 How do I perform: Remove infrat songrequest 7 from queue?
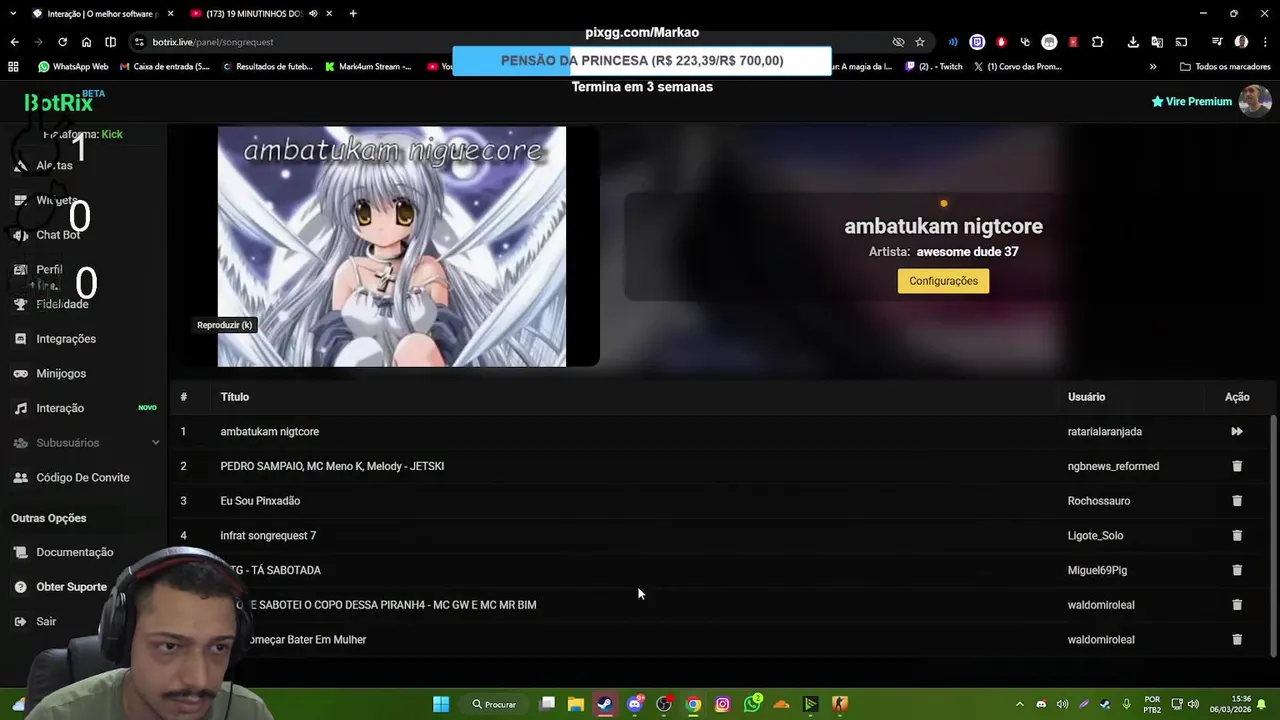pos(1237,536)
